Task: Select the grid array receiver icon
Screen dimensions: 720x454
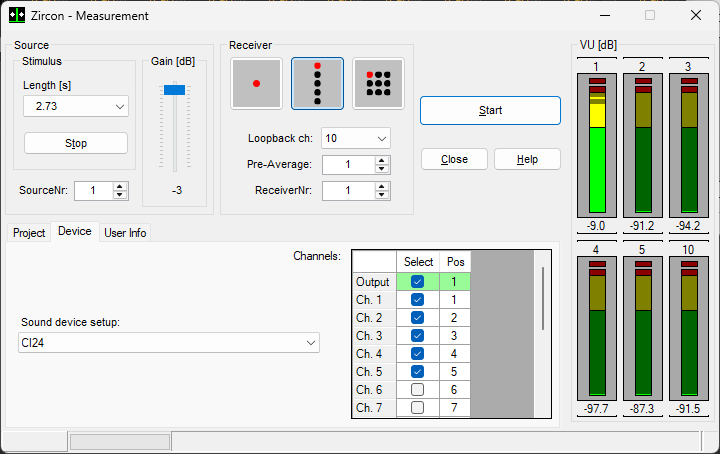Action: pos(378,84)
